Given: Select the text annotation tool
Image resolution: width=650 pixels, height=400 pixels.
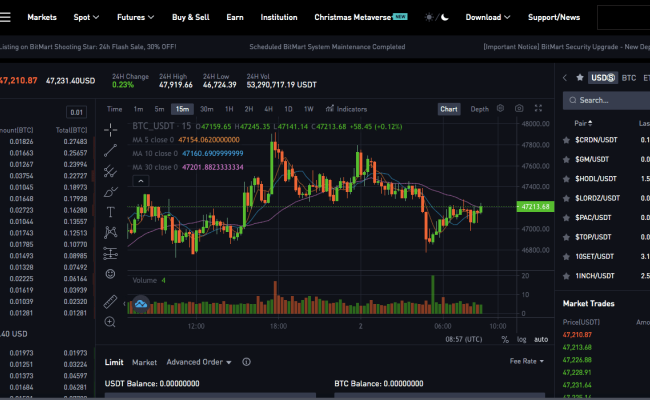Looking at the screenshot, I should point(110,211).
